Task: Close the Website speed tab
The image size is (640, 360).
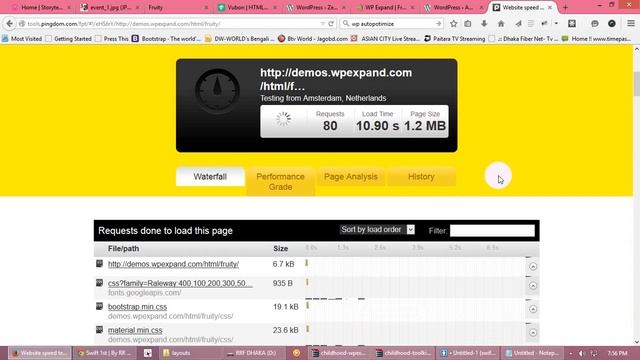Action: click(x=550, y=7)
